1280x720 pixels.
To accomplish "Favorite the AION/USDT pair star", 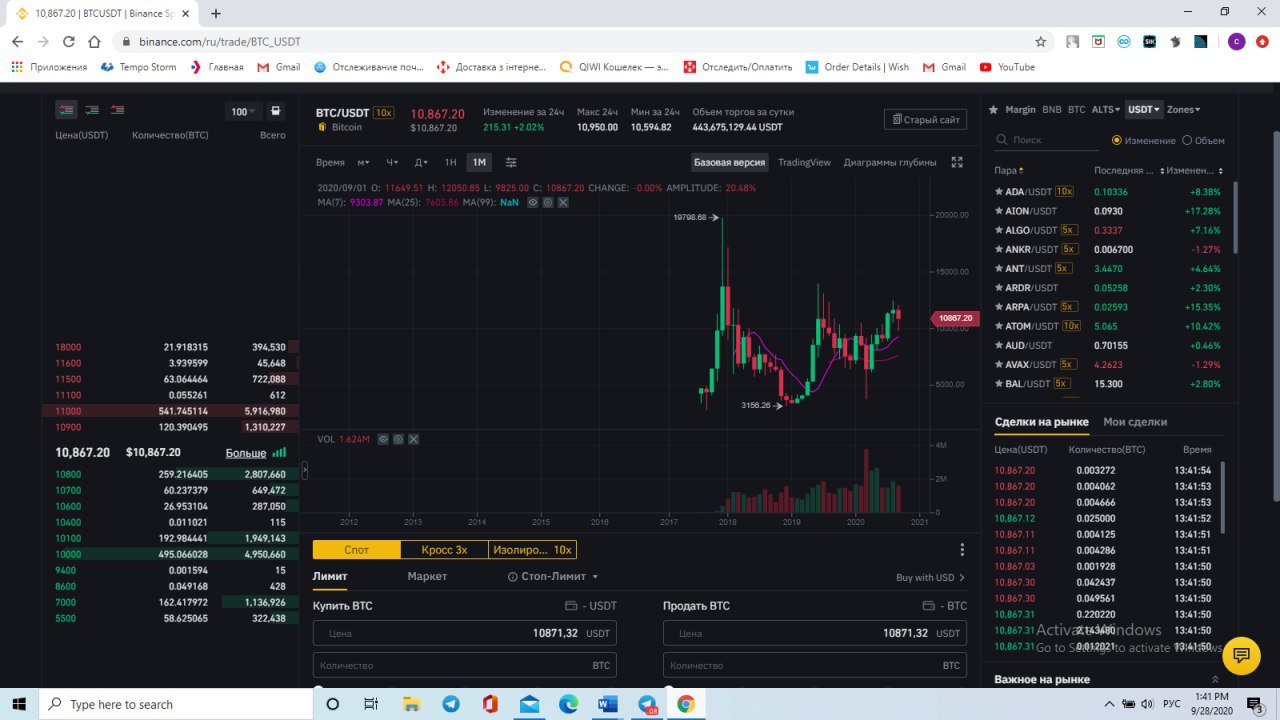I will [998, 211].
